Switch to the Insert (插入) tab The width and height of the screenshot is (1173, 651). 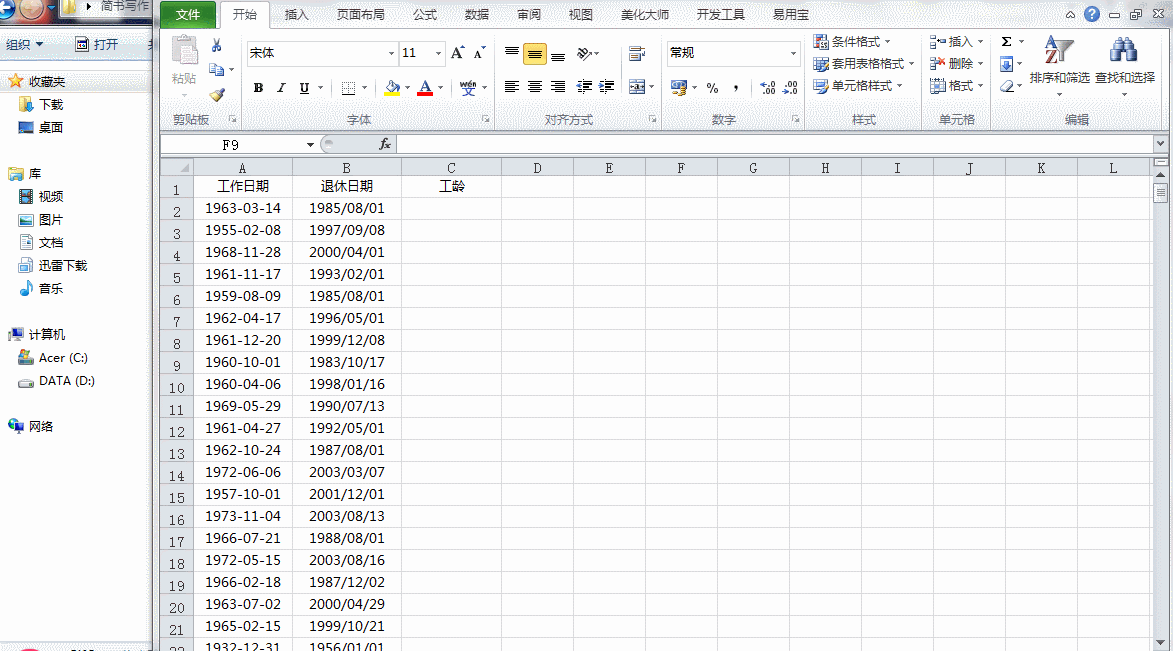point(296,14)
